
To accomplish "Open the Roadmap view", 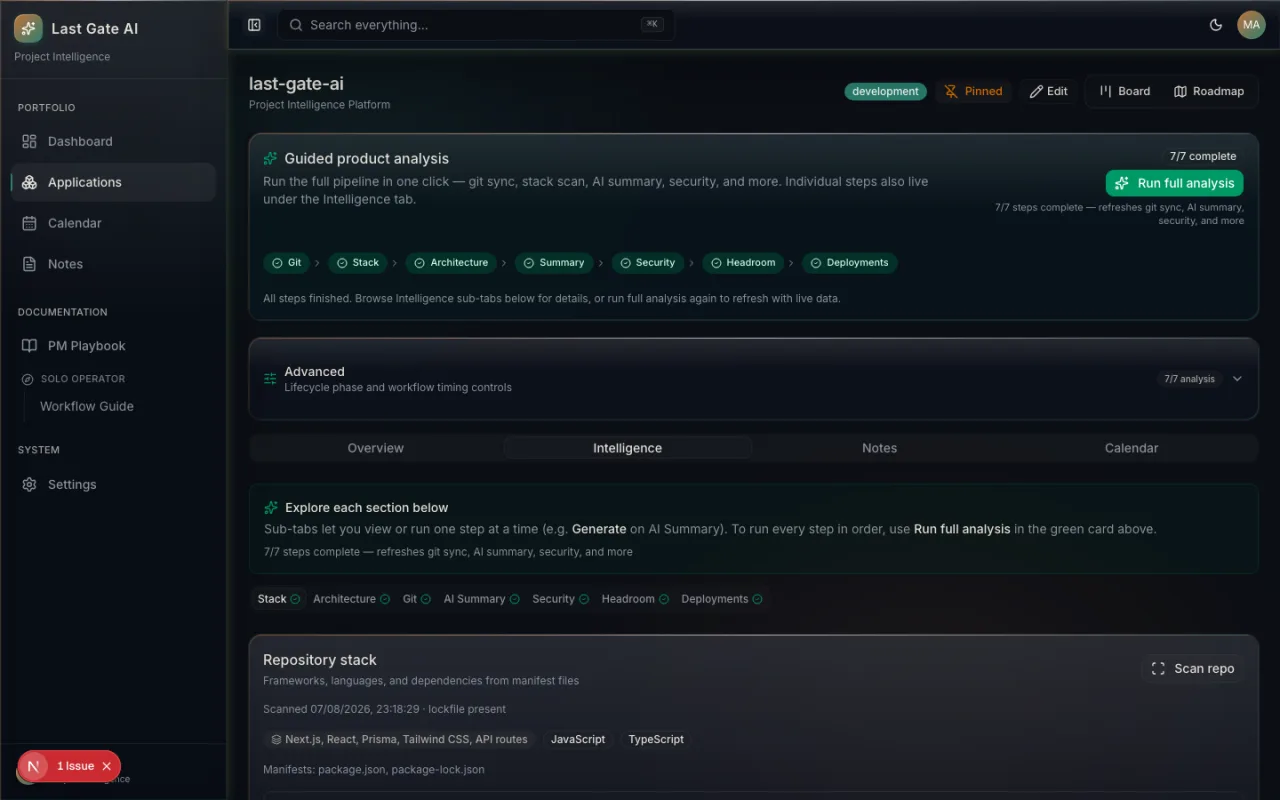I will pyautogui.click(x=1209, y=91).
